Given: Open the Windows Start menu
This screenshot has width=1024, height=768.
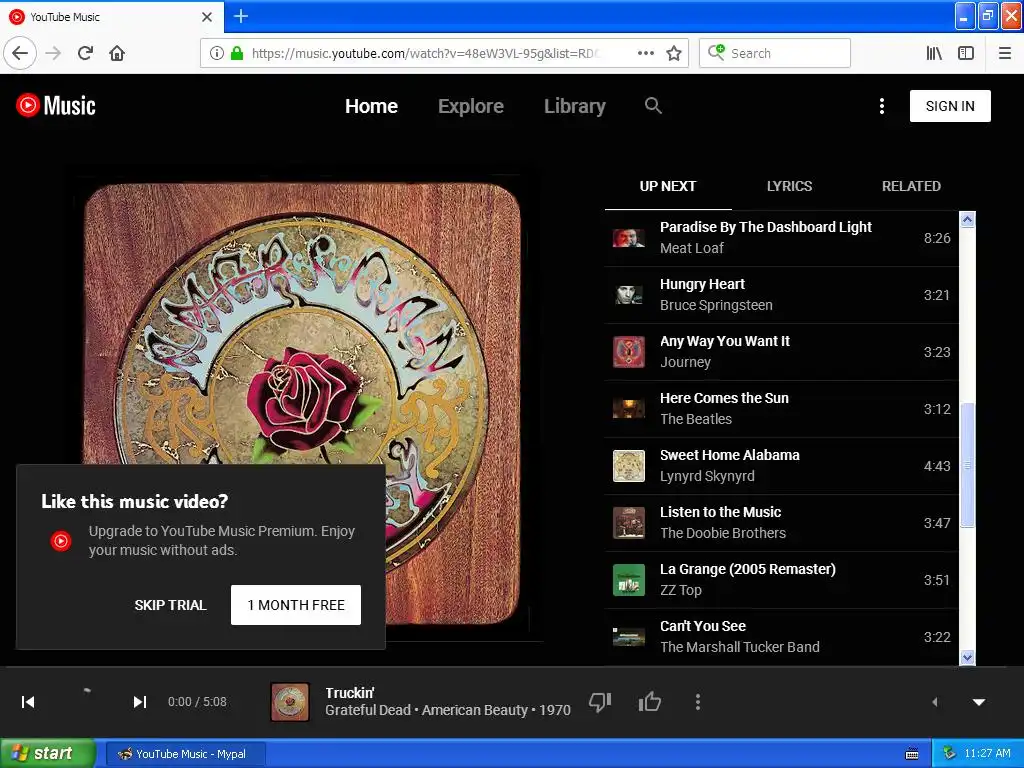Looking at the screenshot, I should (48, 753).
